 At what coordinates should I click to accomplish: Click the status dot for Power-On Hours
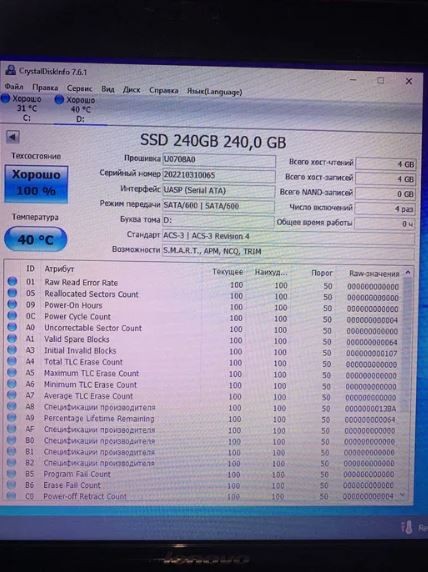point(12,304)
